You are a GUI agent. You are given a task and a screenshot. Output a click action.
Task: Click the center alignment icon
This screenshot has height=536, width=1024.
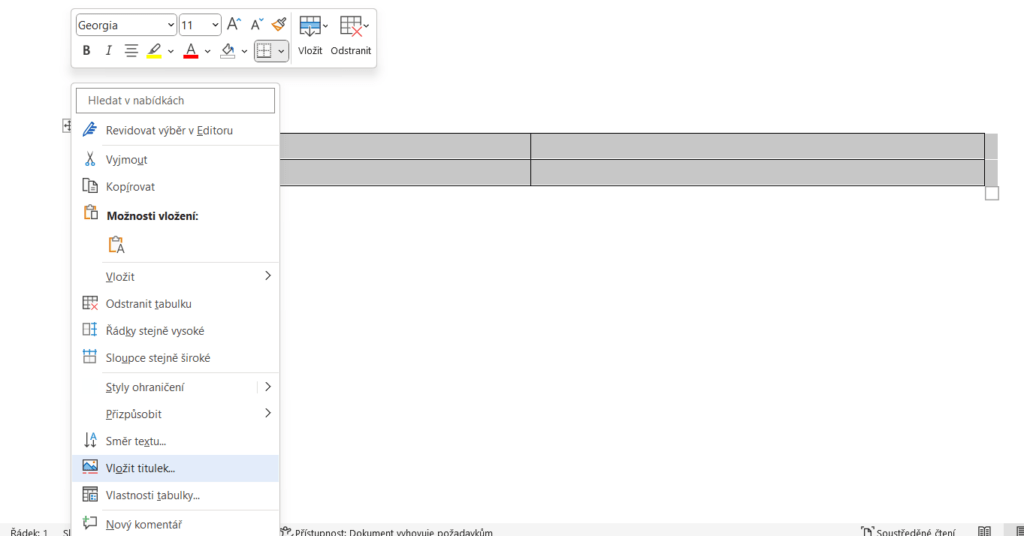[131, 51]
